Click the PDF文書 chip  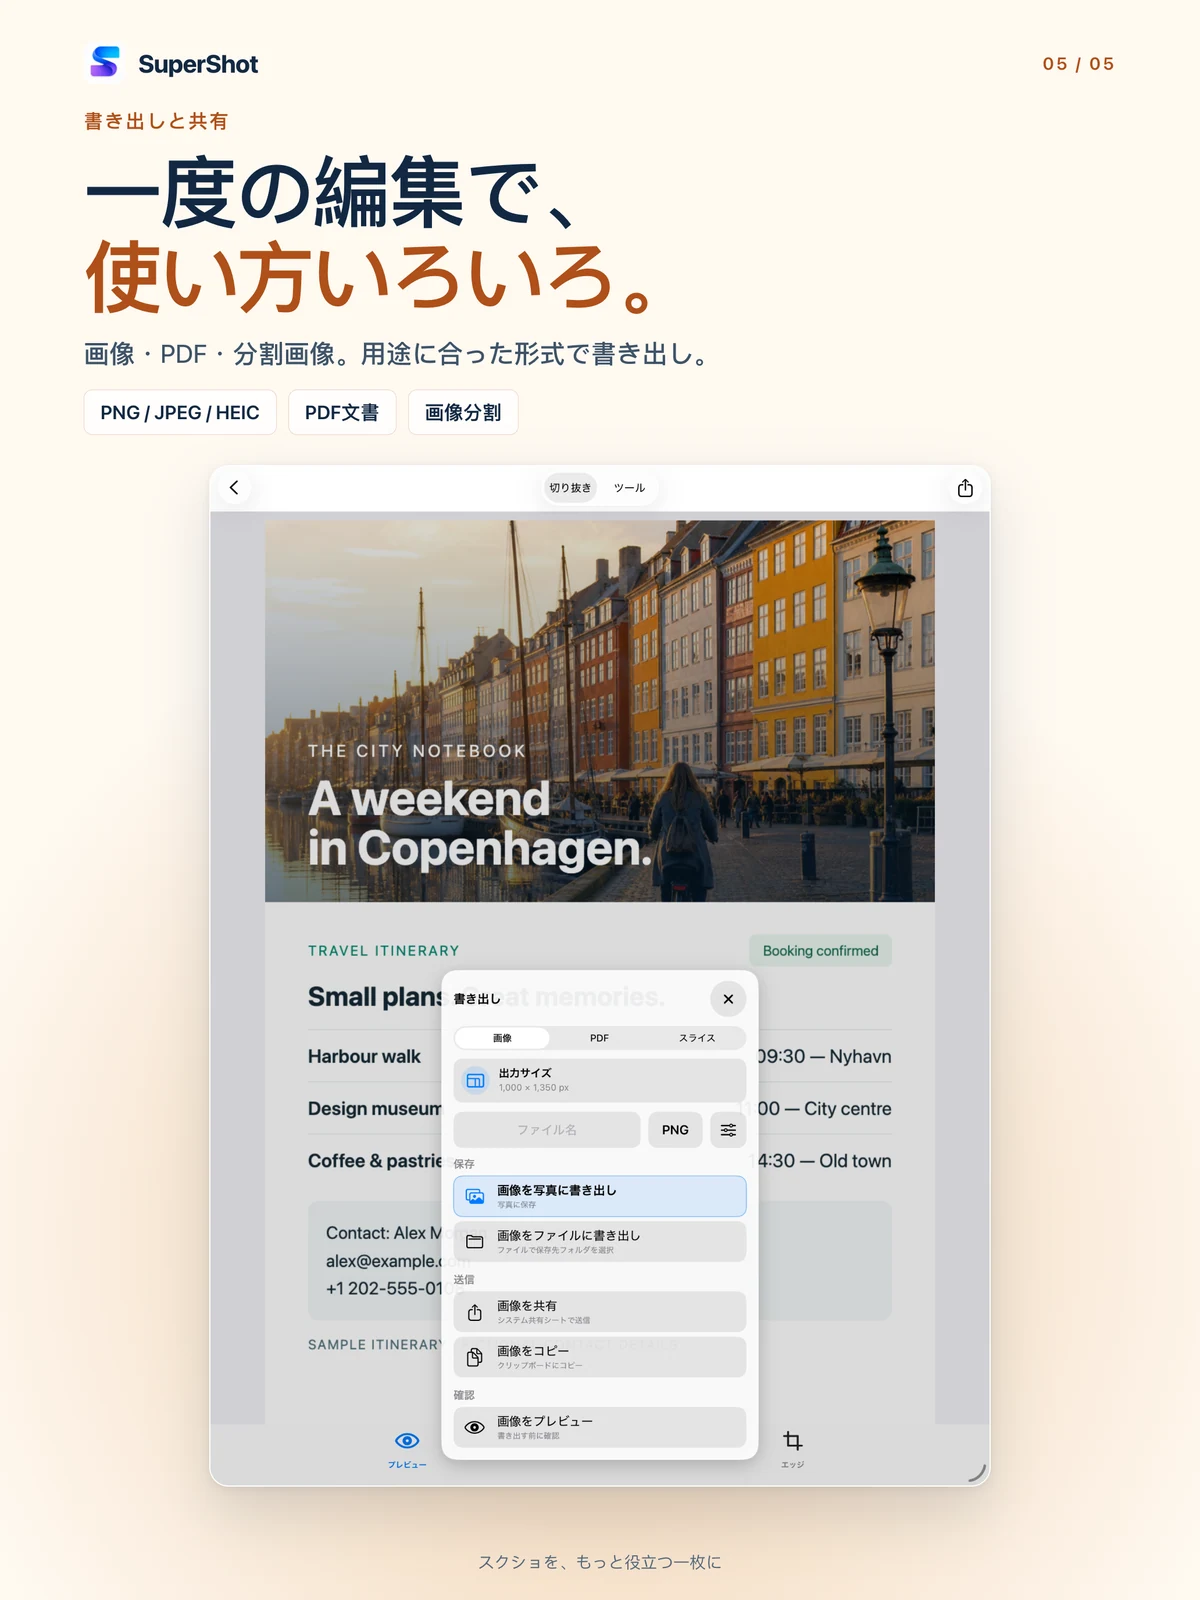click(x=342, y=412)
